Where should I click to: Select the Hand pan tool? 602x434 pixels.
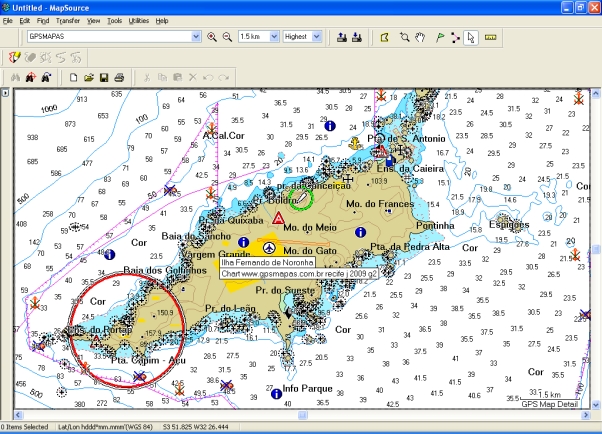click(x=421, y=37)
